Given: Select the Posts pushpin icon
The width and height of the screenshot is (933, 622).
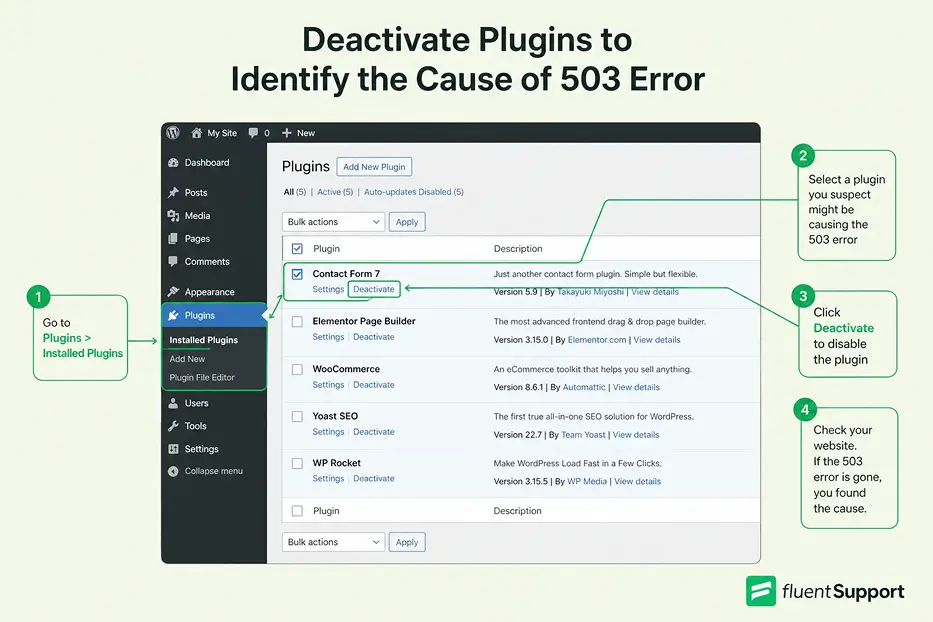Looking at the screenshot, I should click(x=175, y=192).
